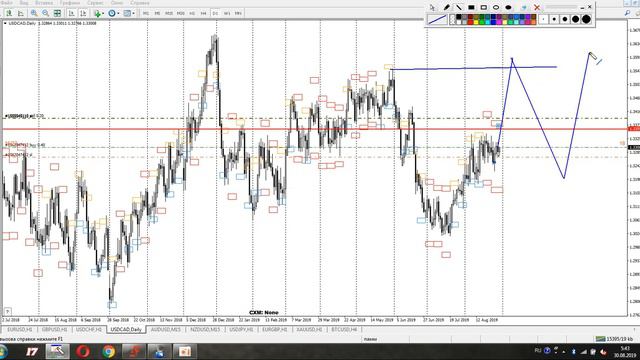
Task: Select the M30 timeframe button
Action: [x=180, y=13]
